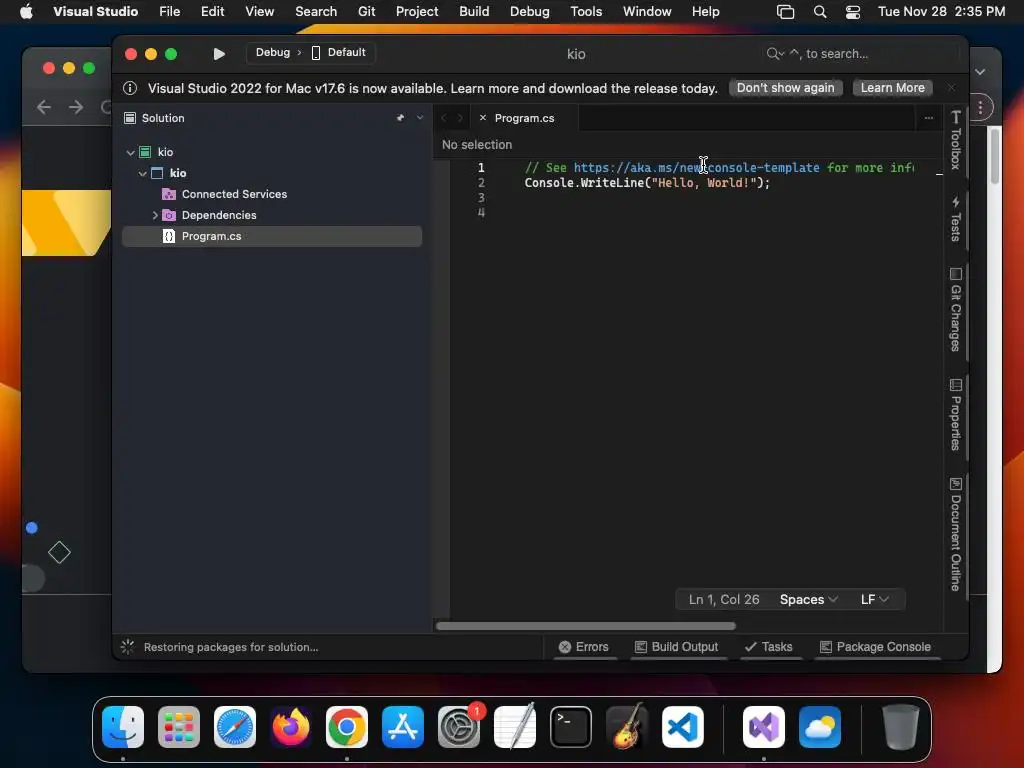Click the Ln 1, Col 26 position indicator
This screenshot has width=1024, height=768.
(x=724, y=600)
